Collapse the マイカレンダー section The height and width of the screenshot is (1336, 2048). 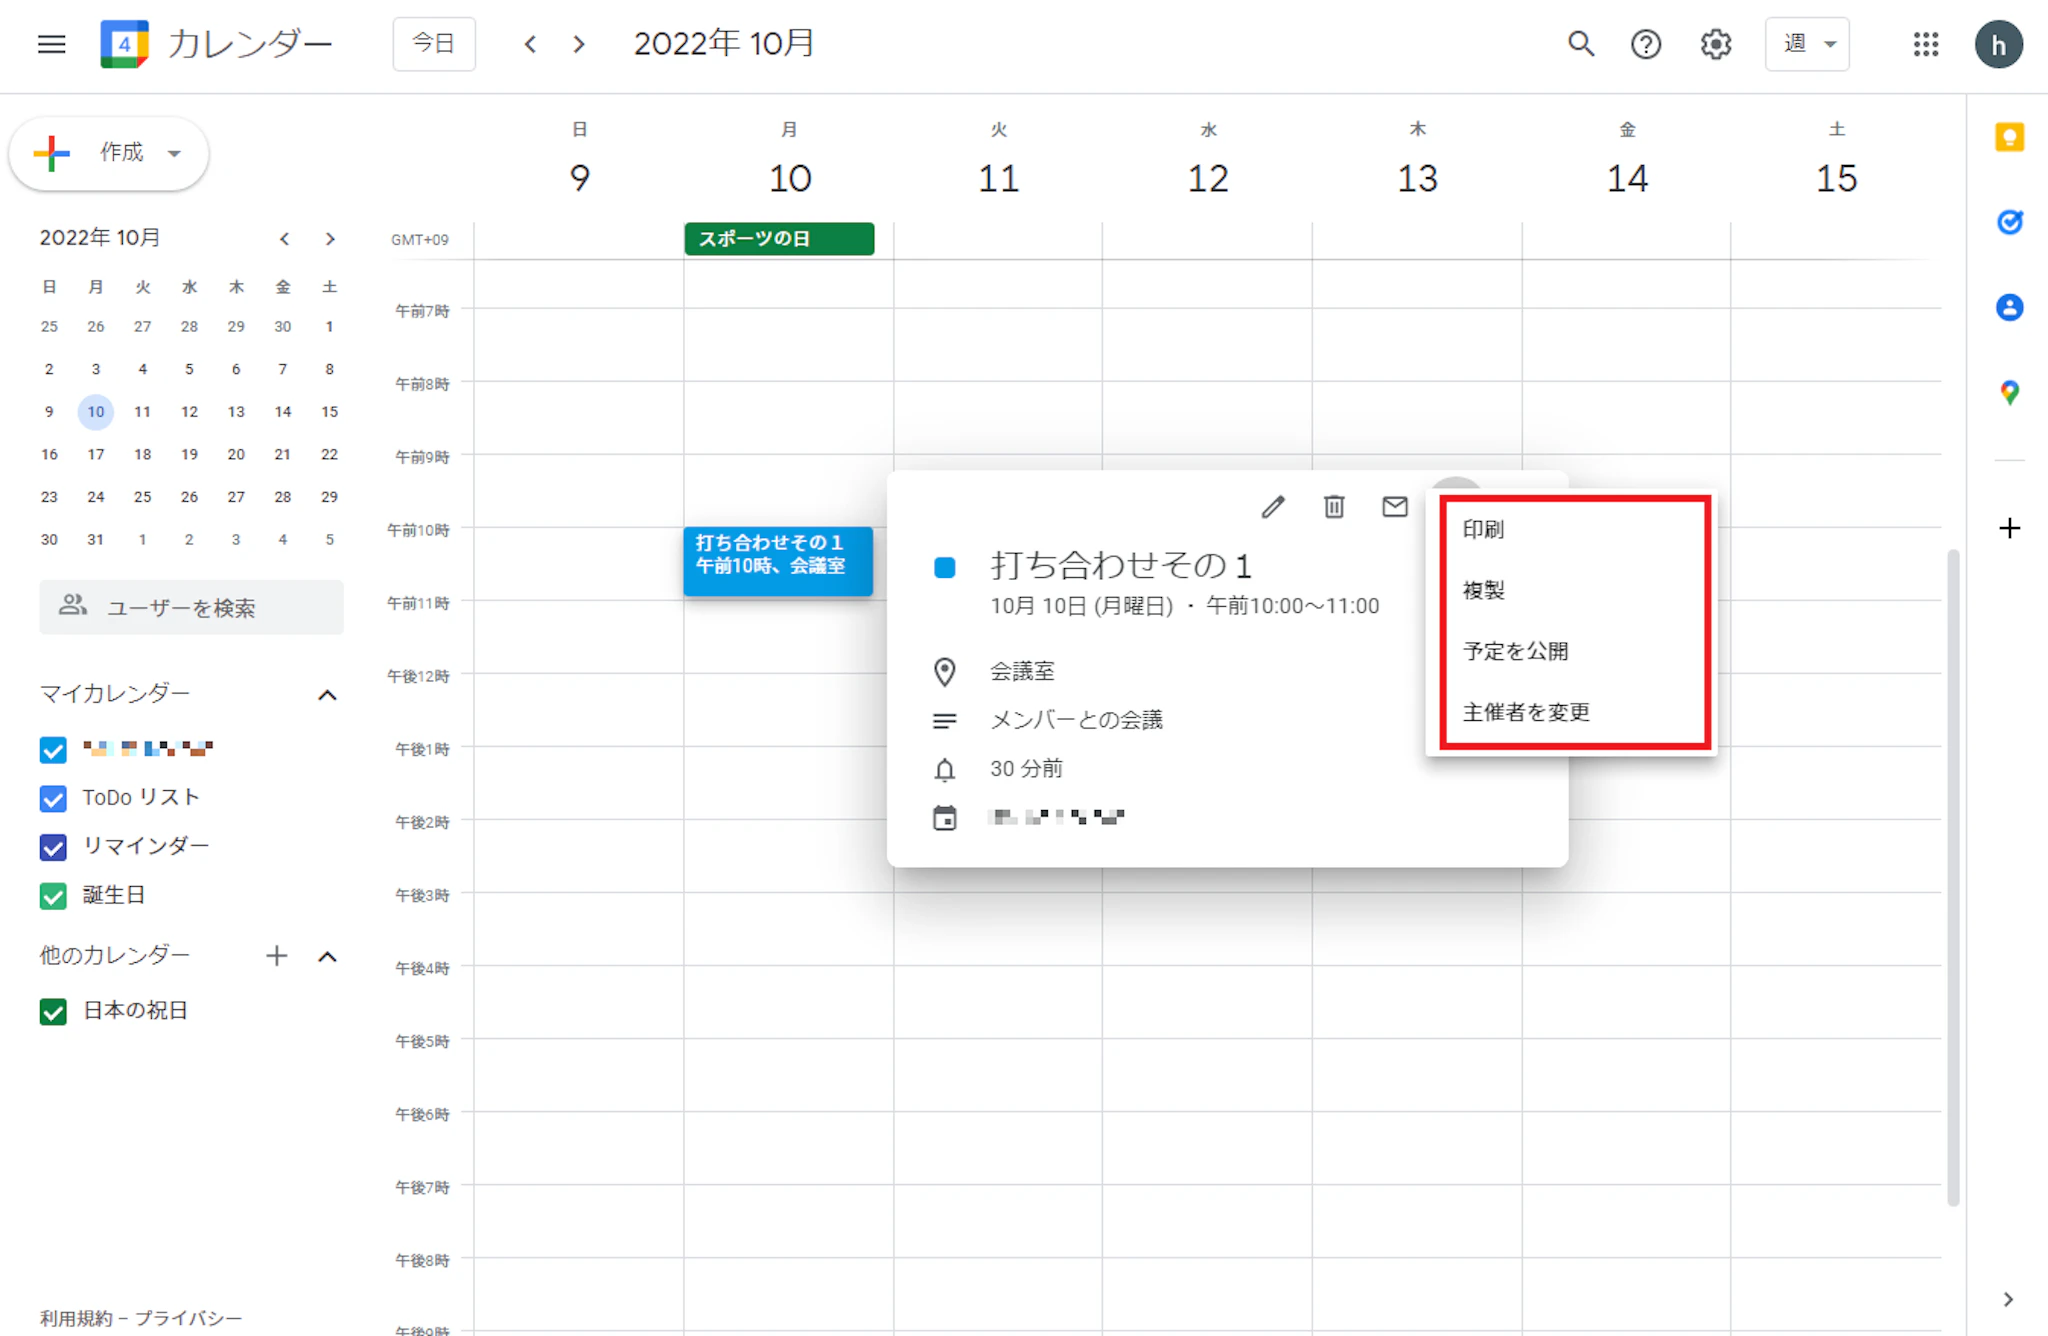[x=327, y=695]
